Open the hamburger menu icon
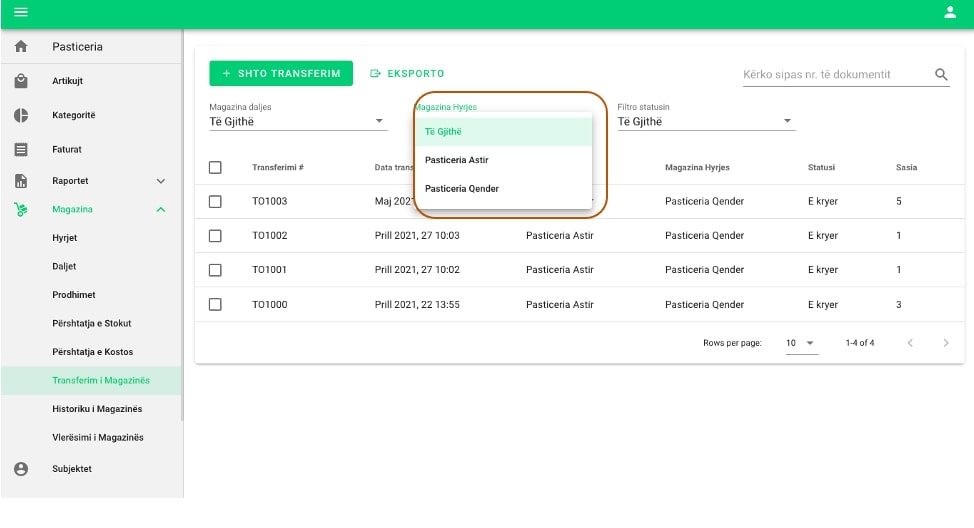Viewport: 974px width, 528px height. 20,13
